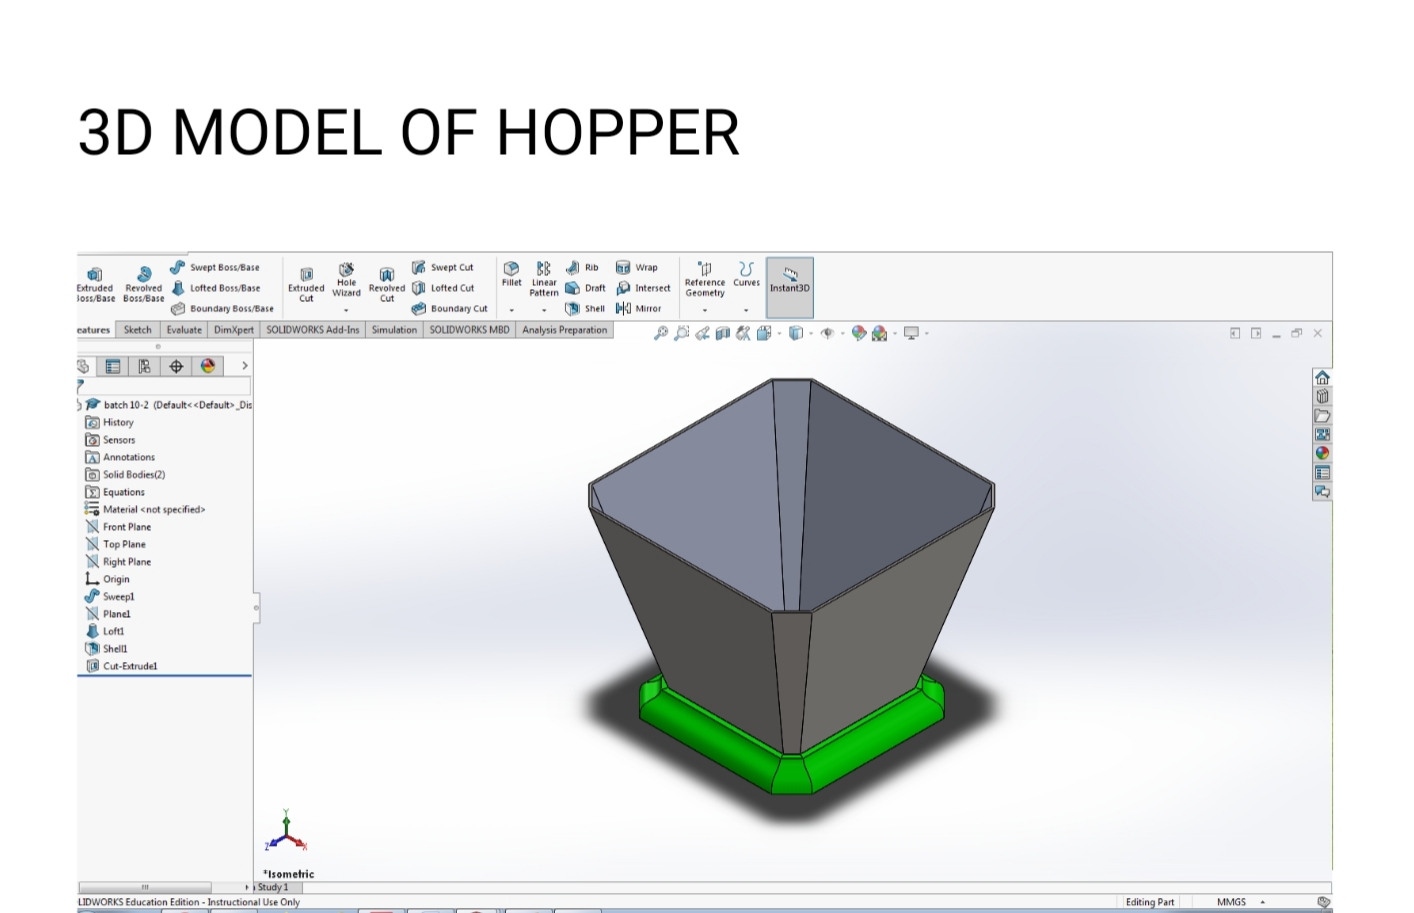Open the Study 1 bottom tab
Viewport: 1414px width, 913px height.
273,887
